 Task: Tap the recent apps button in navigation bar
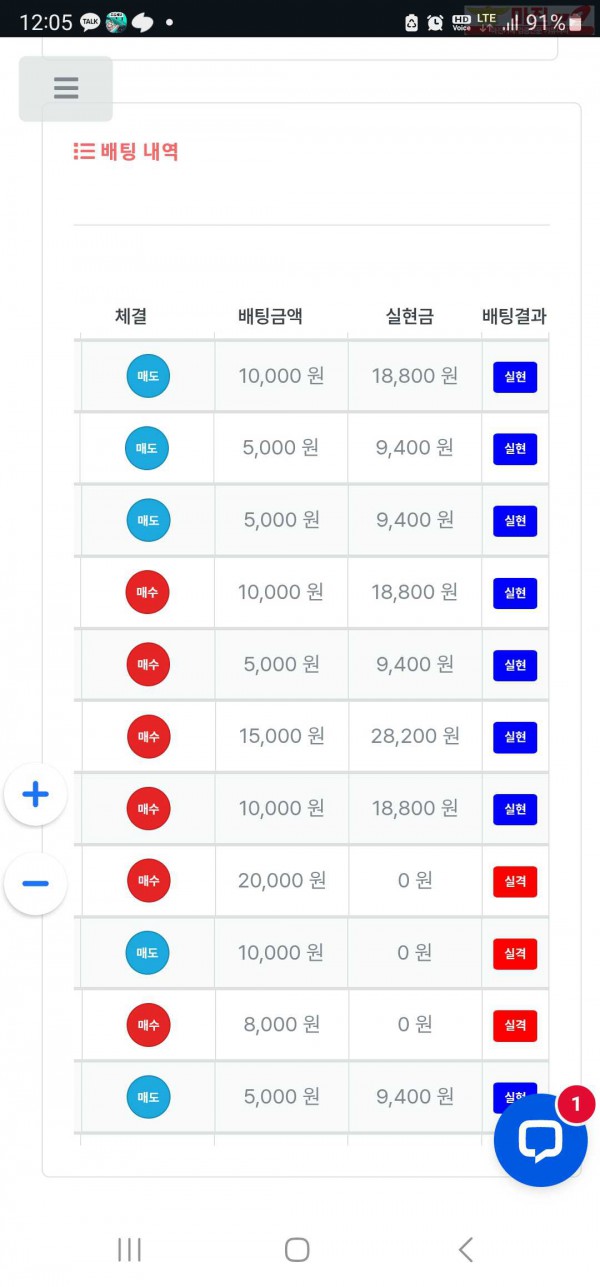click(x=130, y=1249)
